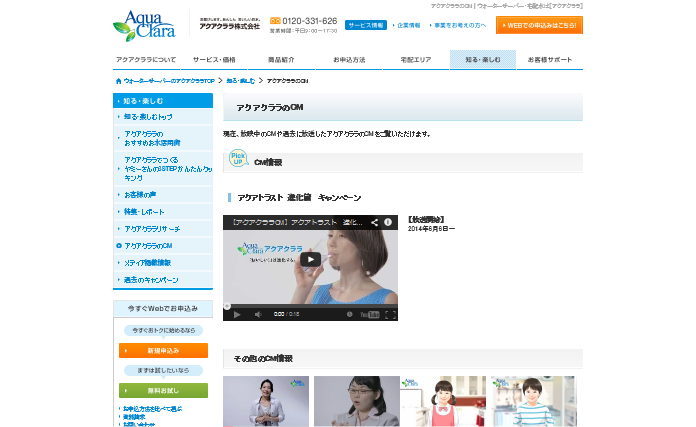Click the watch later clock icon
Viewport: 696px width, 427px height.
tap(349, 314)
